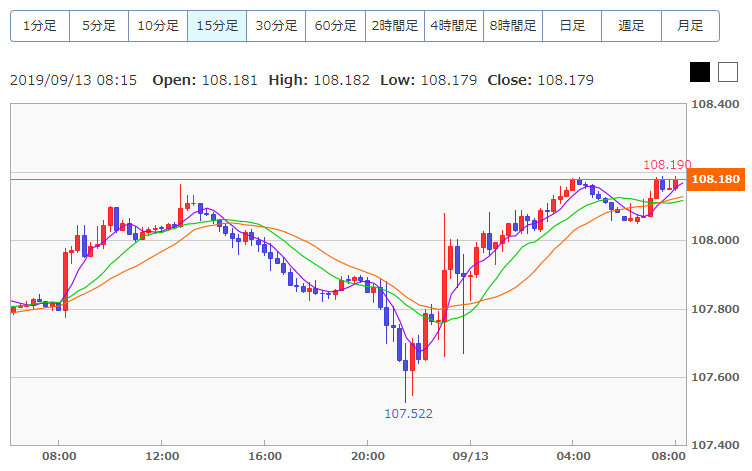Click the 09/13 date label on time axis
The width and height of the screenshot is (752, 471).
[470, 456]
